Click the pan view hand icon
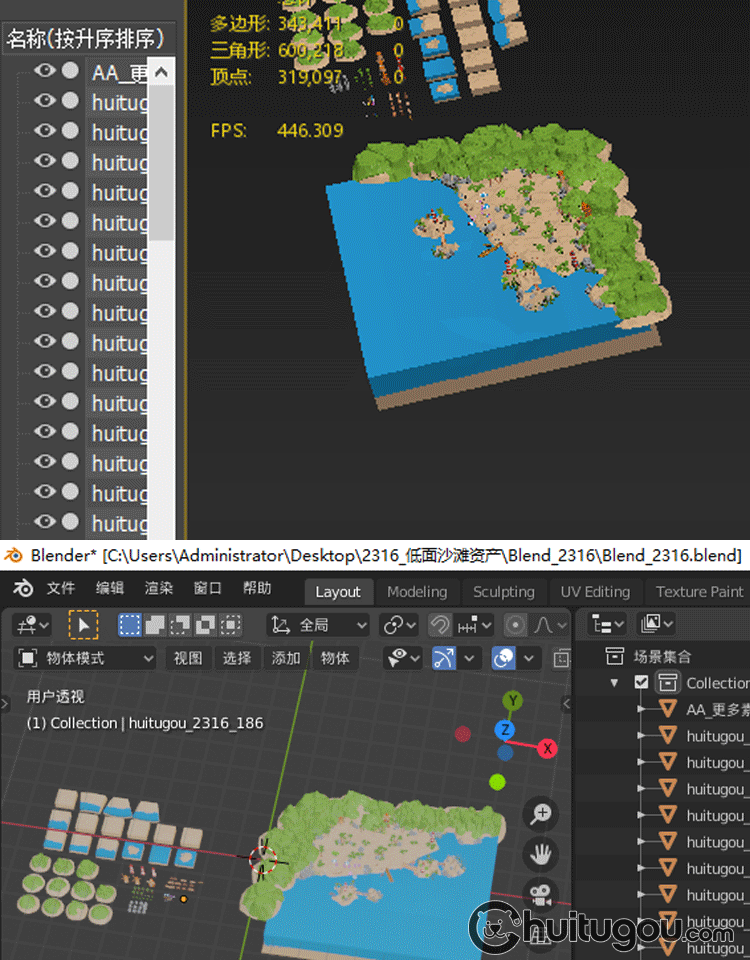Screen dimensions: 750x960 (x=542, y=853)
